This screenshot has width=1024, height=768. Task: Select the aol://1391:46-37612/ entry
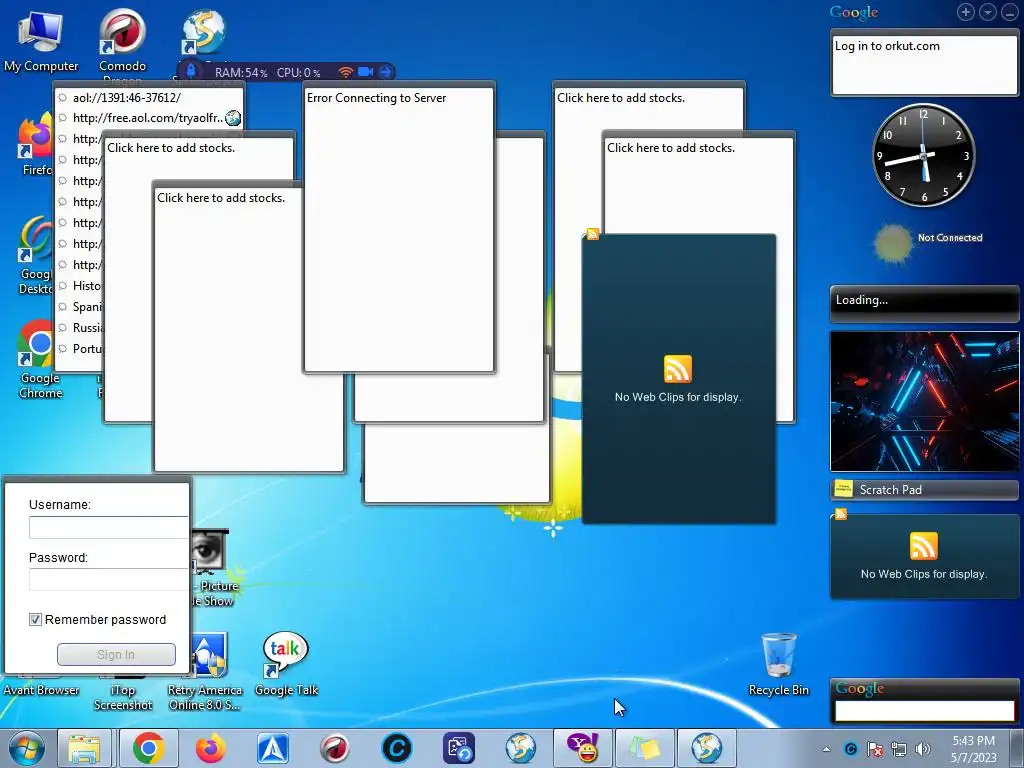tap(127, 98)
